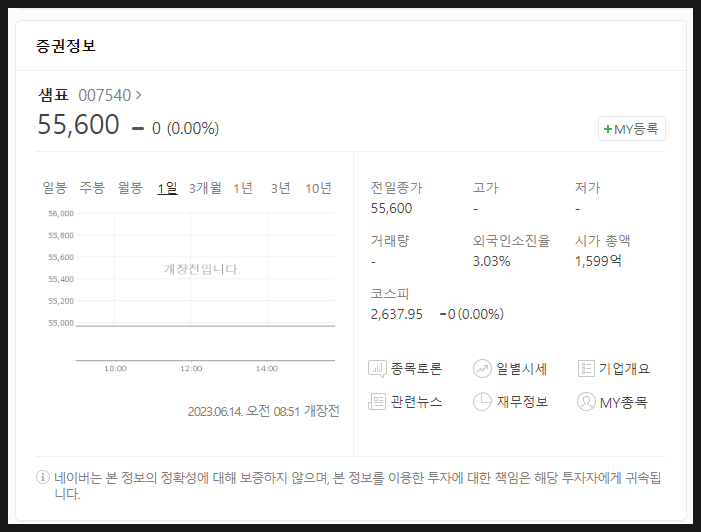This screenshot has height=532, width=701.
Task: Open the MY종목 person icon
Action: [587, 402]
